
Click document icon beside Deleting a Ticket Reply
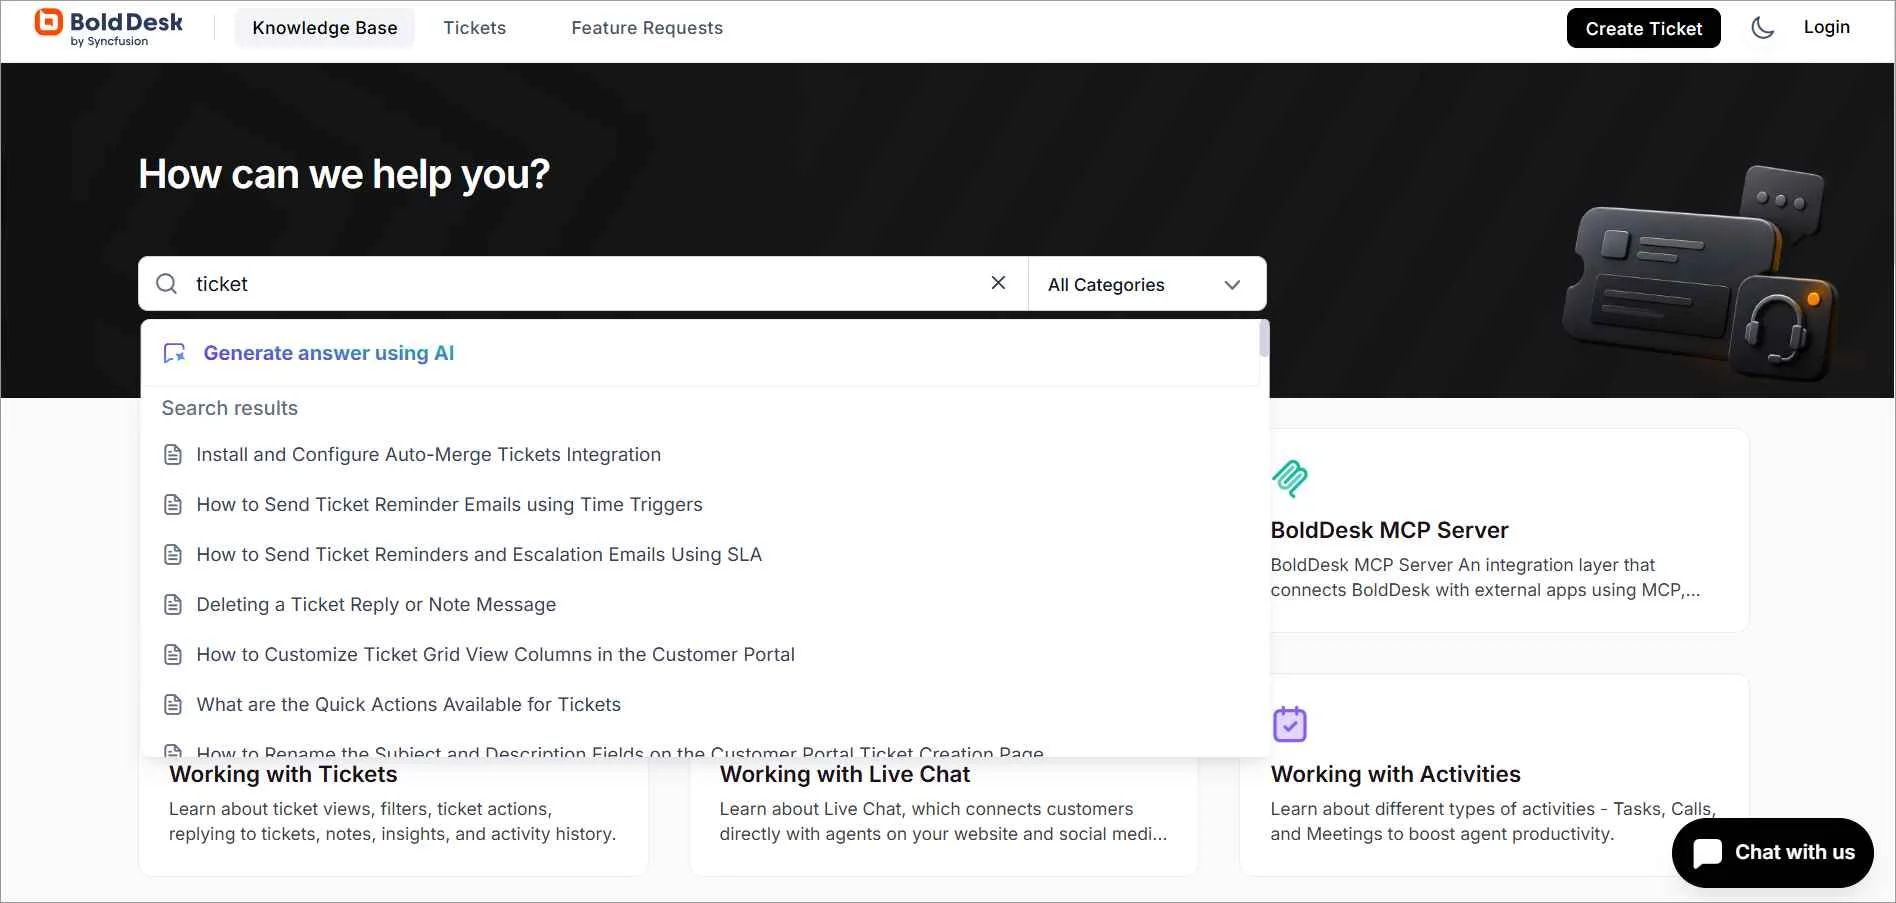tap(173, 605)
